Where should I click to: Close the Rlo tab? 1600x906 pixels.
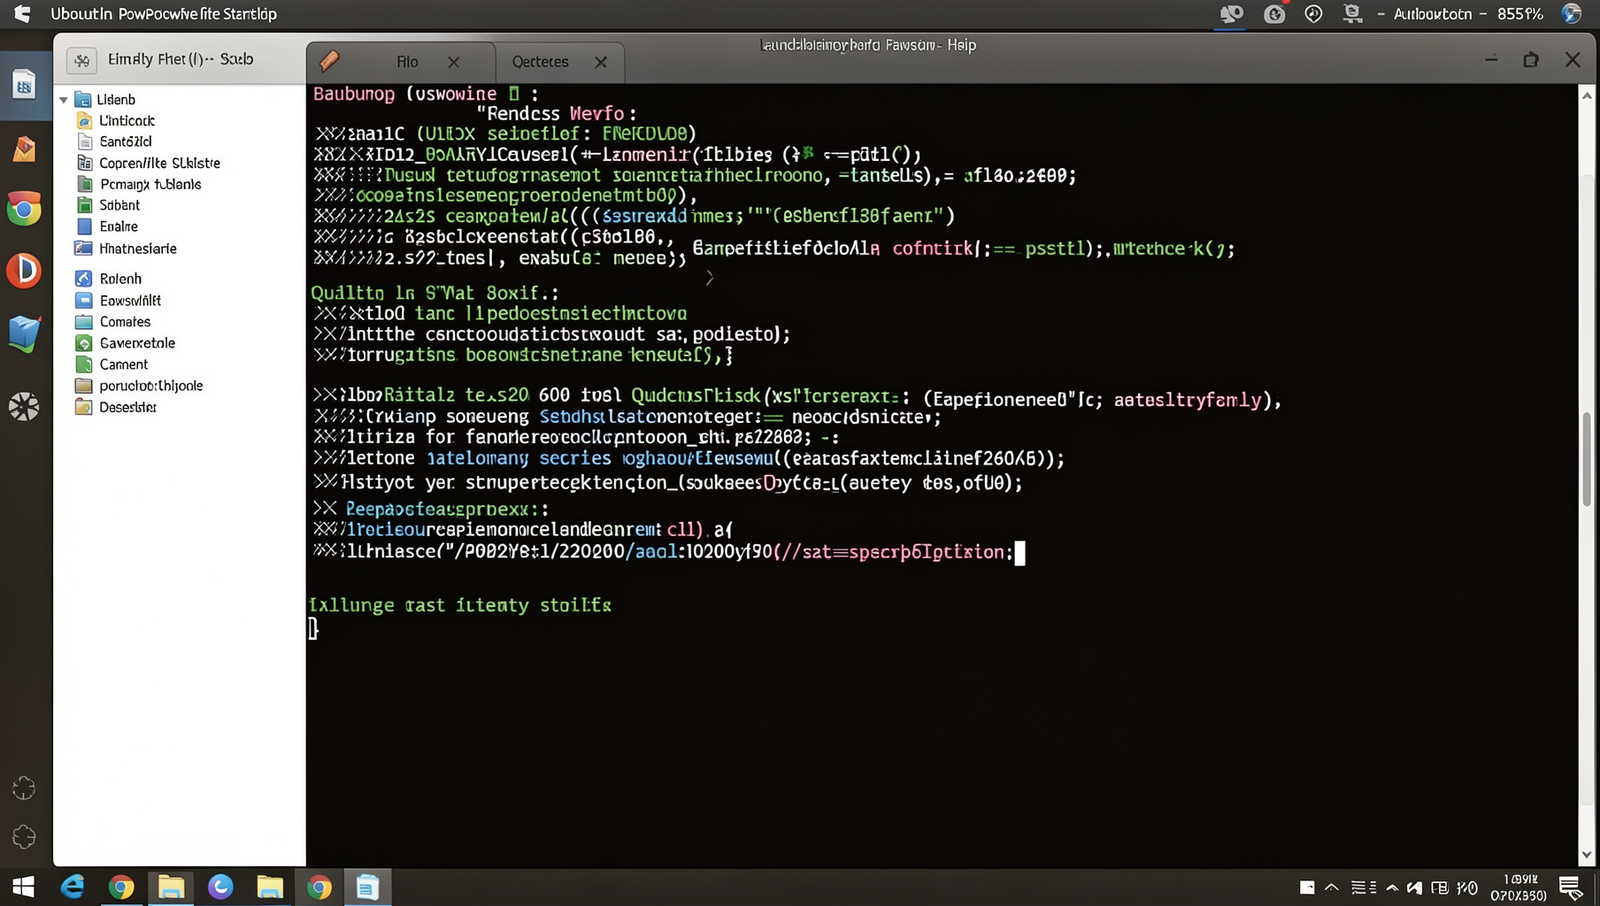tap(454, 62)
